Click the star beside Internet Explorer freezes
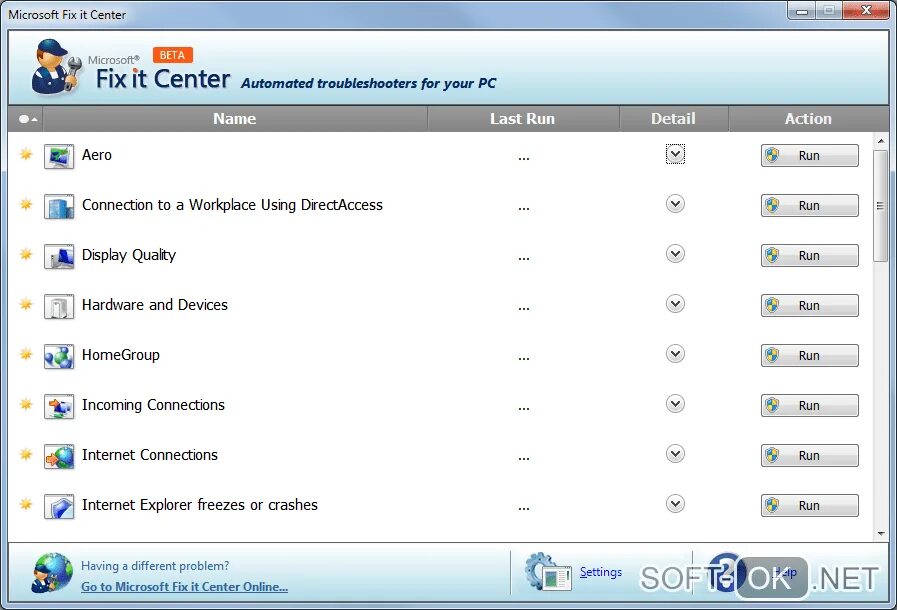The height and width of the screenshot is (610, 897). [26, 504]
